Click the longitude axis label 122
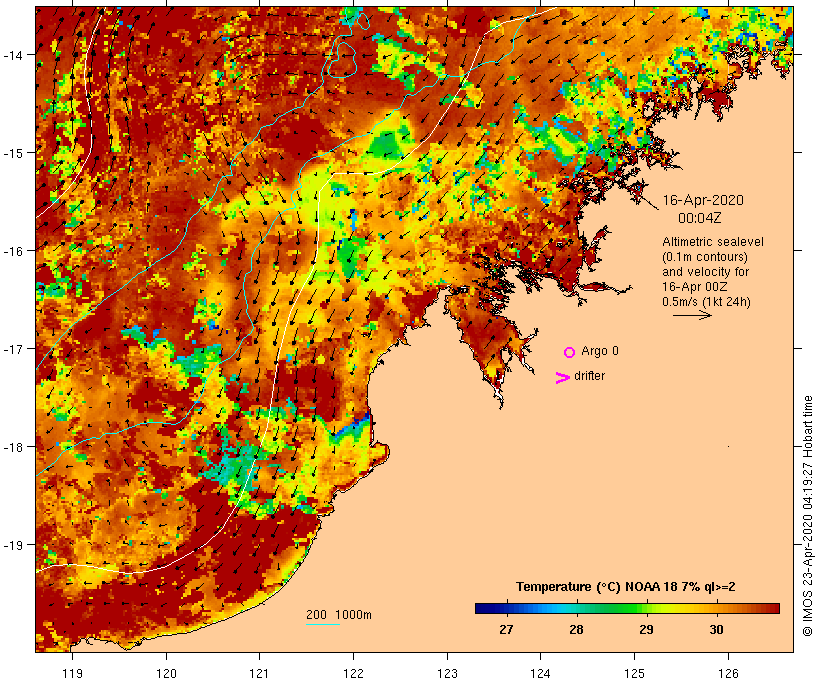820x680 pixels. tap(354, 673)
